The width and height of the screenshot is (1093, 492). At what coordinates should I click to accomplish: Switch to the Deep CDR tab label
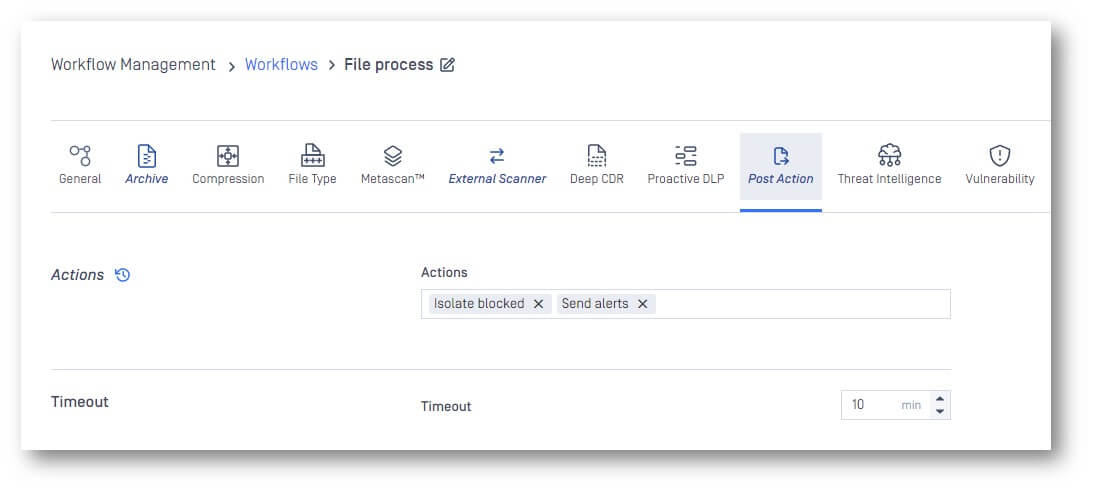pos(597,179)
